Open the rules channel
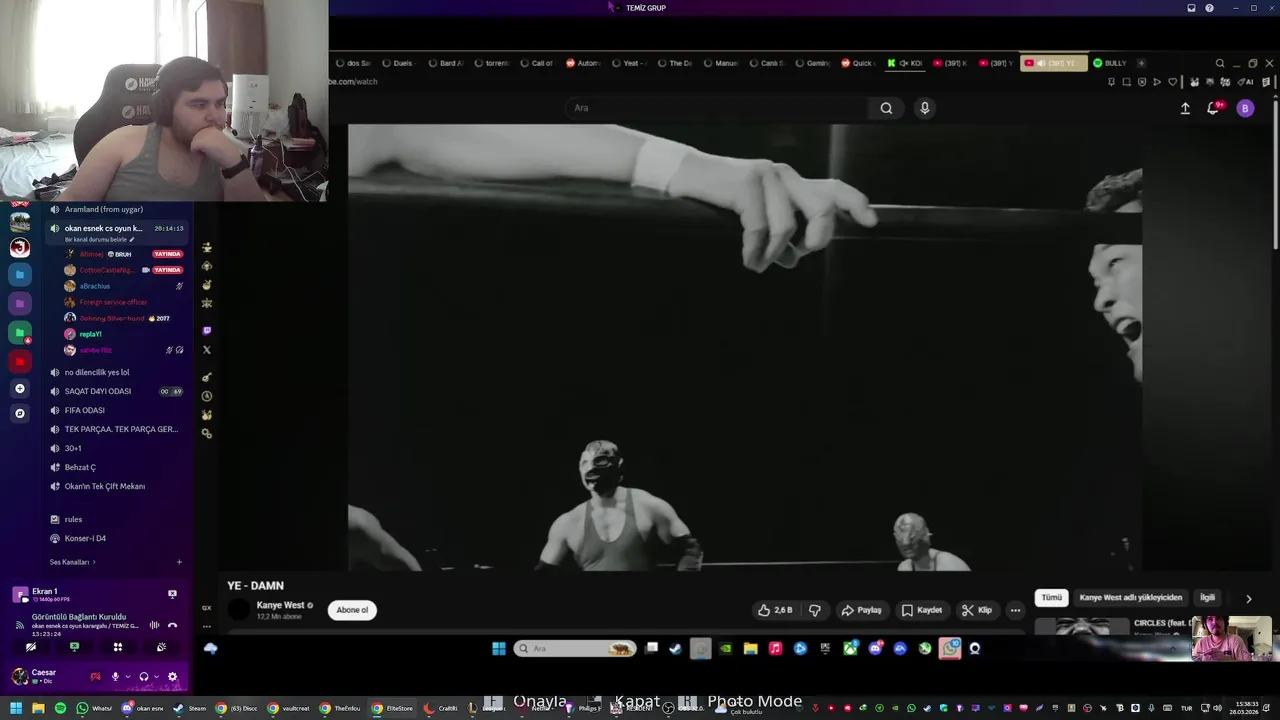1280x720 pixels. [x=116, y=519]
